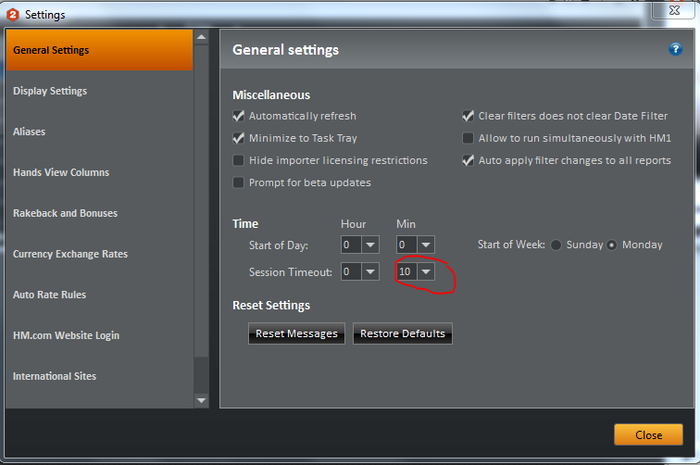Select Sunday as Start of Week

tap(556, 245)
